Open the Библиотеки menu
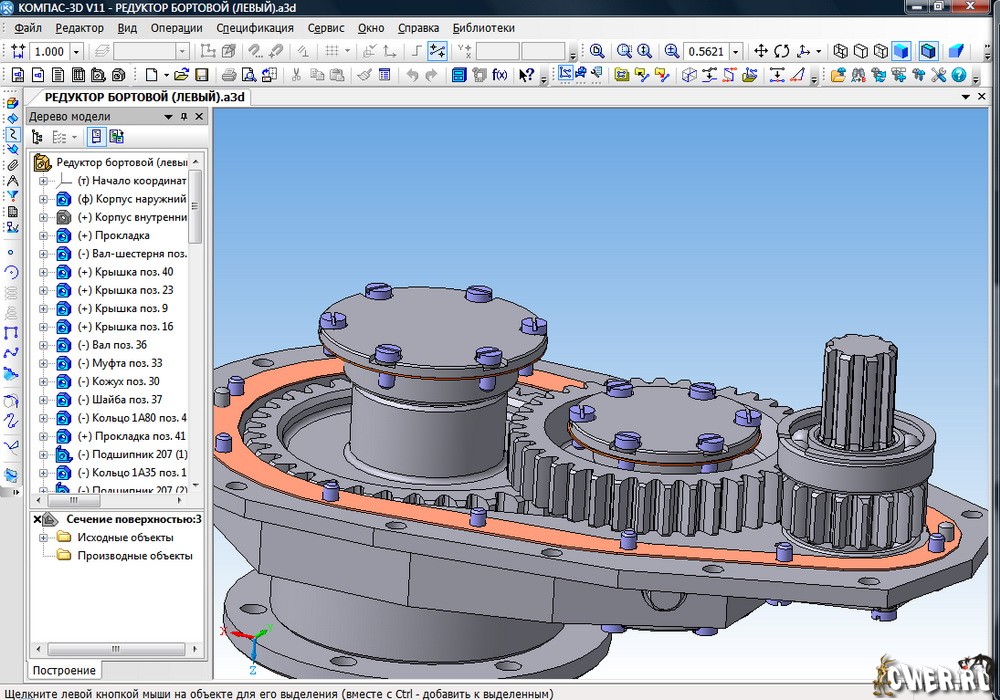The image size is (1000, 700). tap(483, 28)
